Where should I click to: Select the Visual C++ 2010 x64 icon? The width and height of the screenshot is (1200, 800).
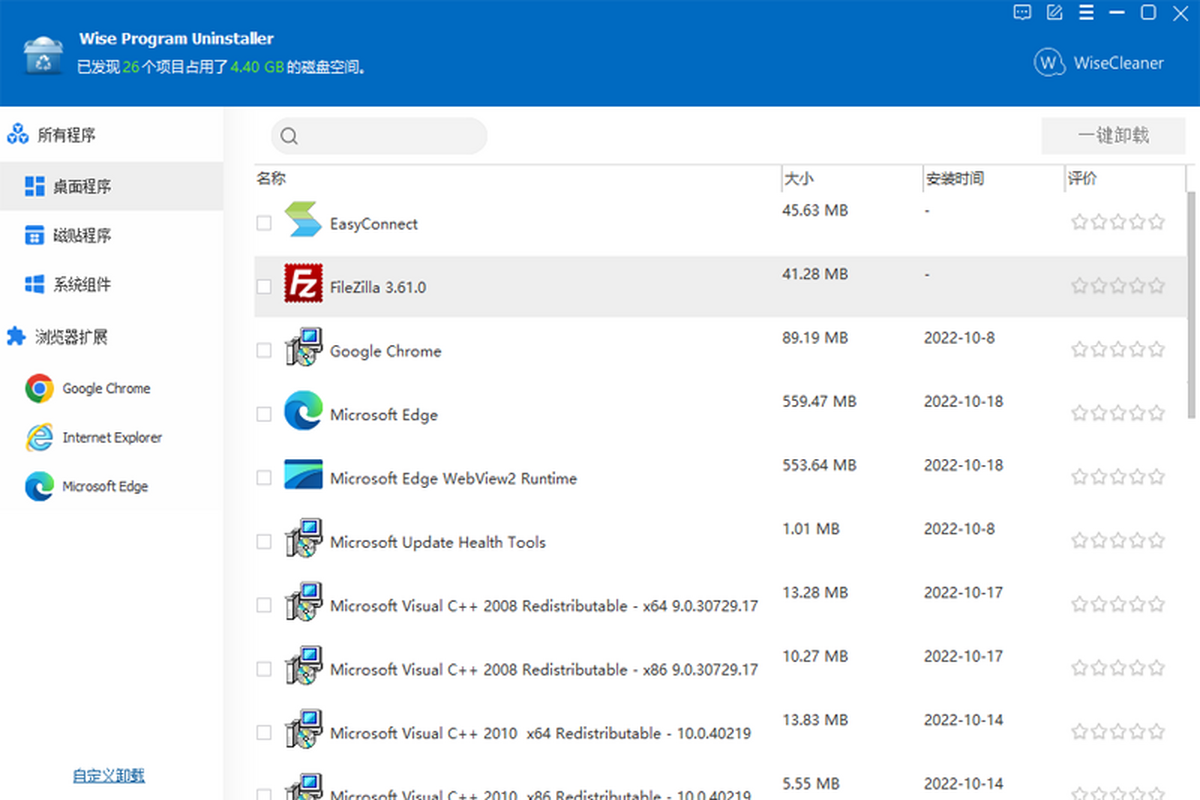[303, 729]
